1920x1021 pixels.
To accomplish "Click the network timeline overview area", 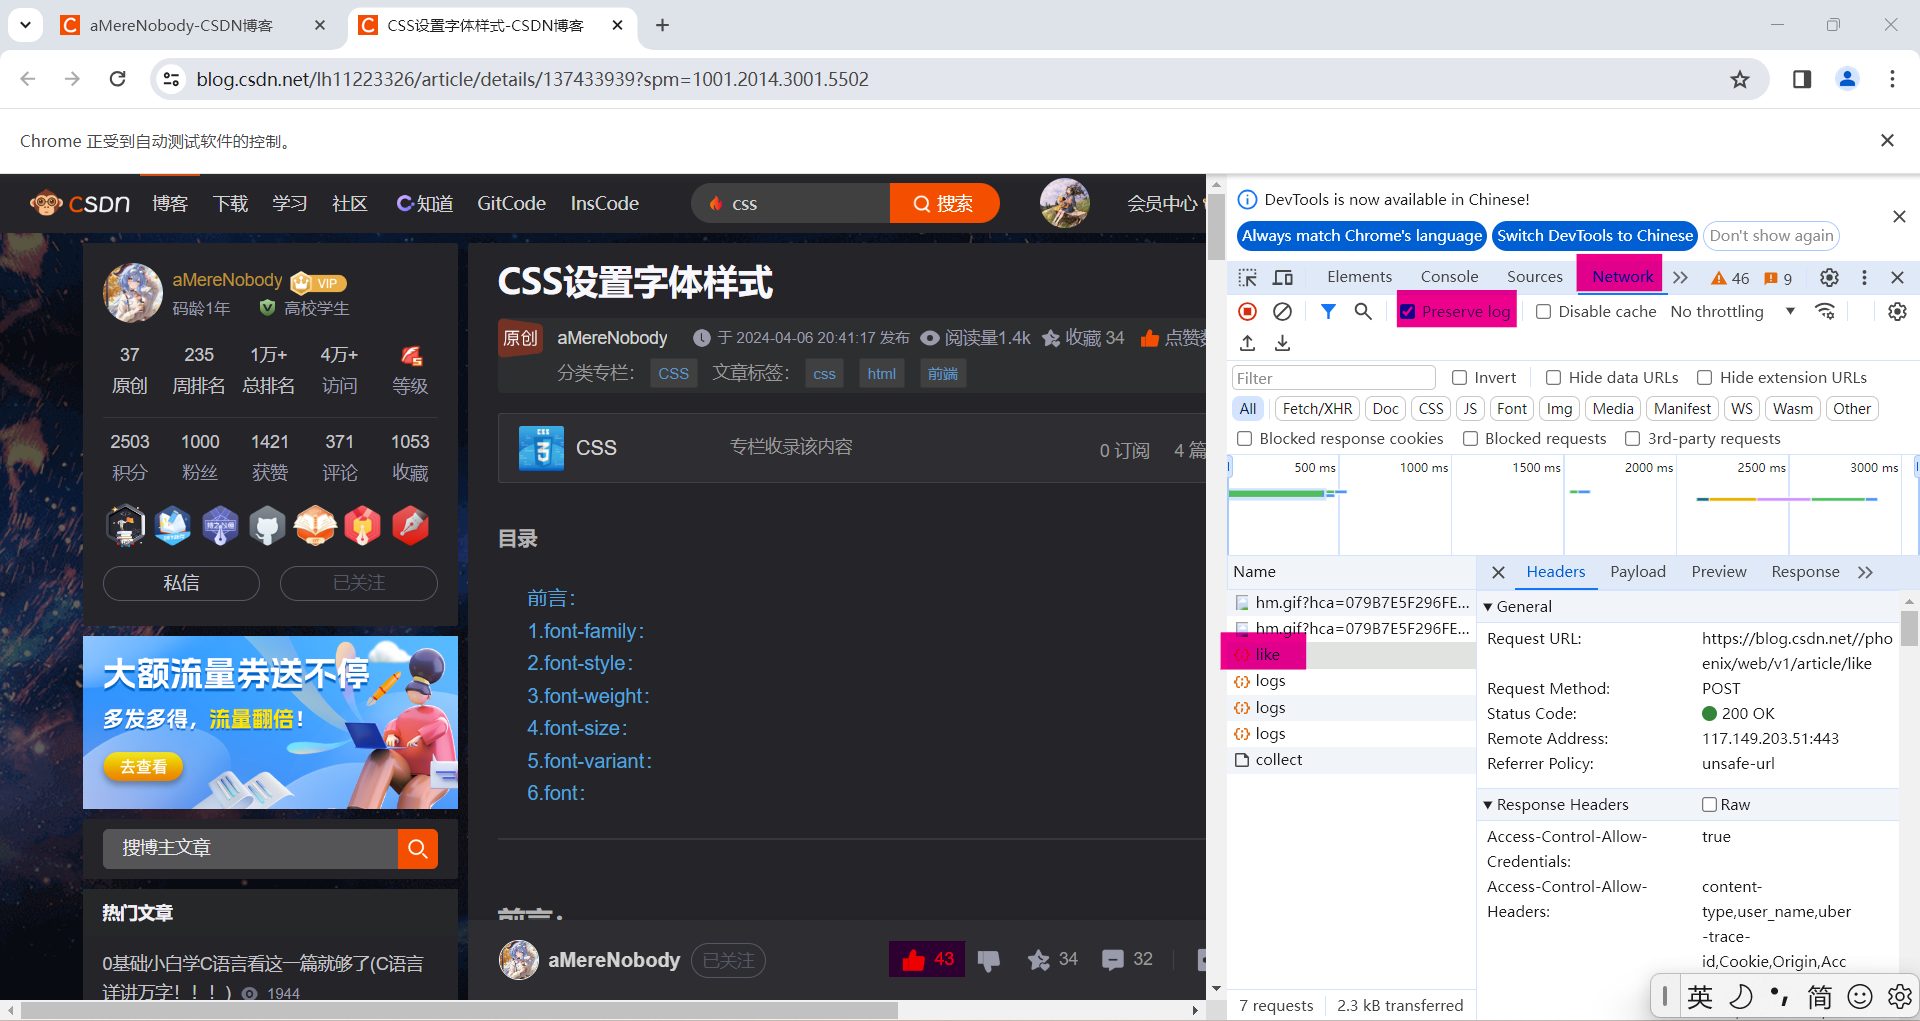I will (x=1572, y=505).
